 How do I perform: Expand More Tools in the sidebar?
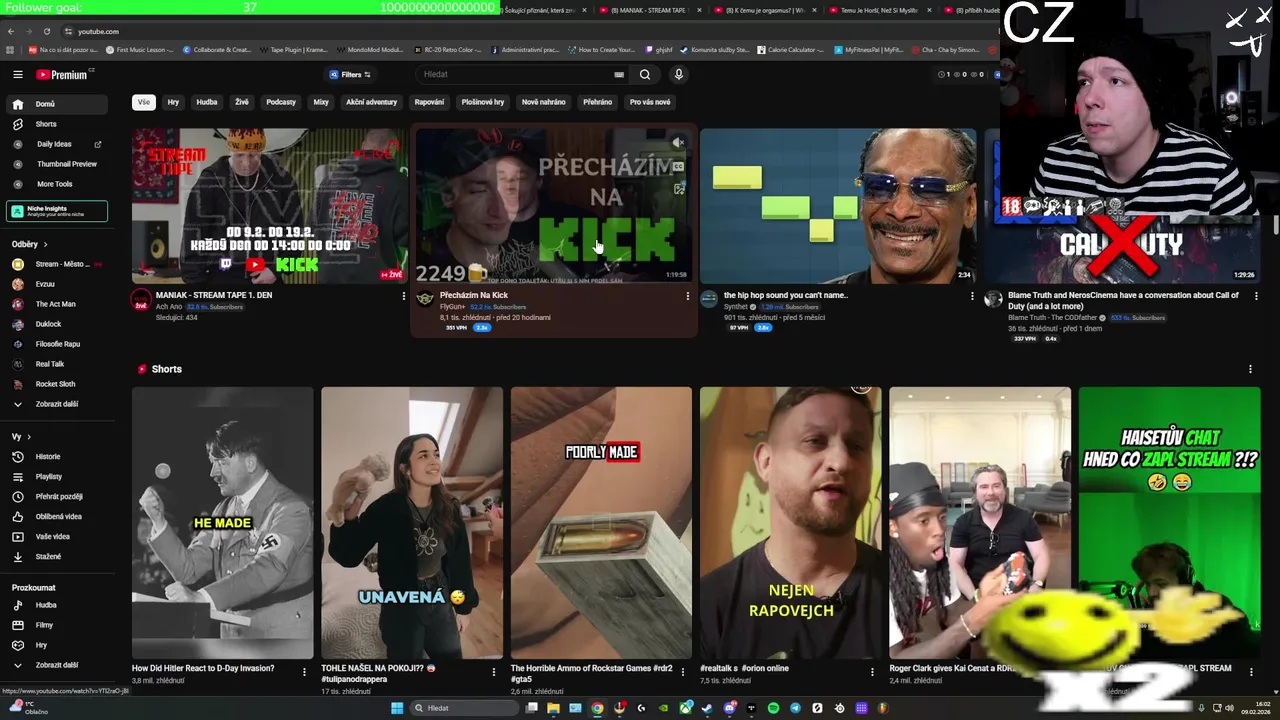tap(57, 184)
